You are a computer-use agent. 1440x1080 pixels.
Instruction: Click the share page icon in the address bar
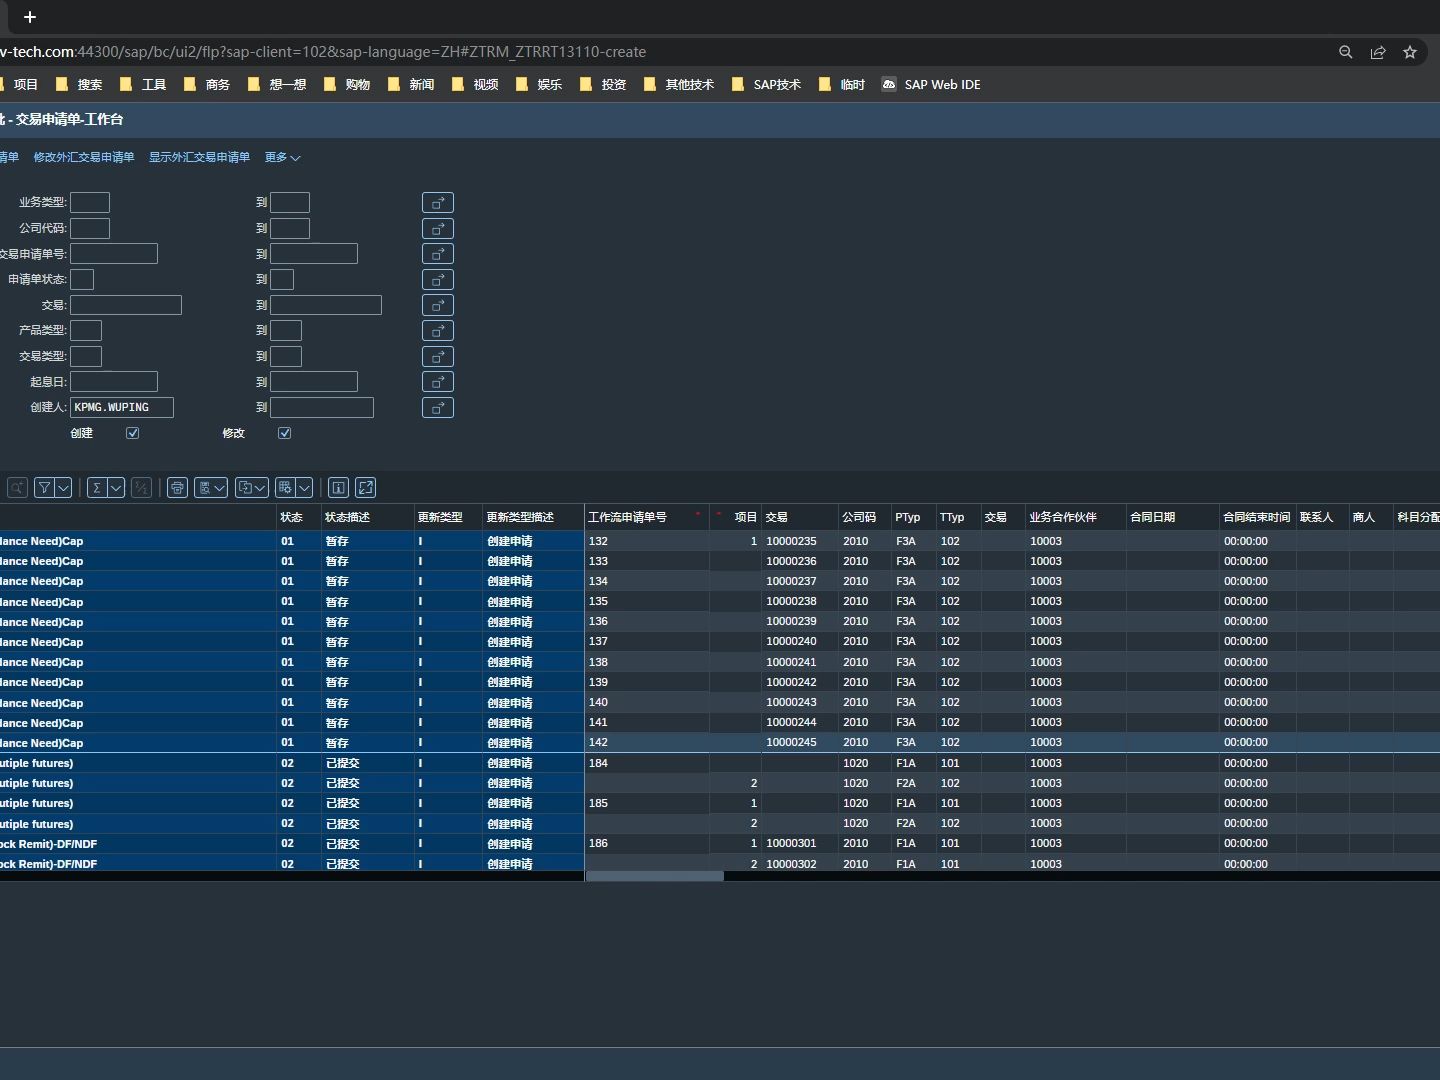[1378, 52]
